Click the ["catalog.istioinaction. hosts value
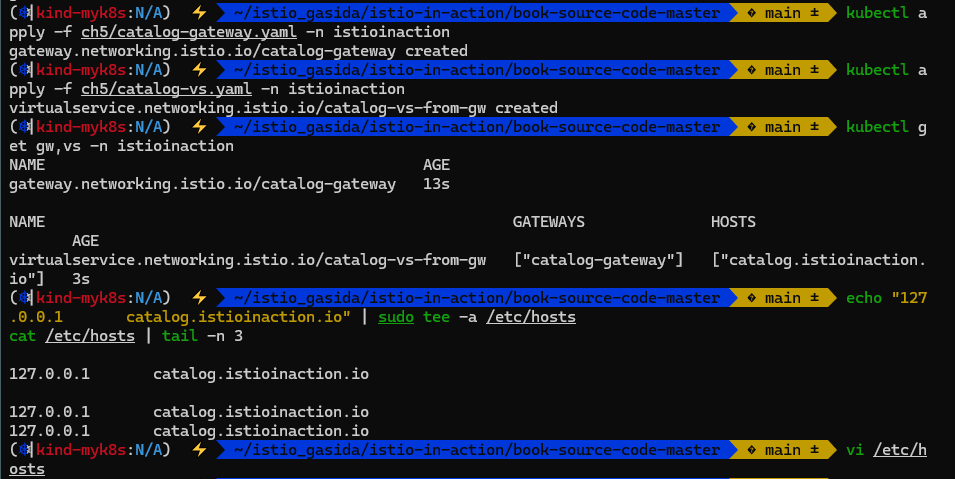This screenshot has height=479, width=955. 819,260
